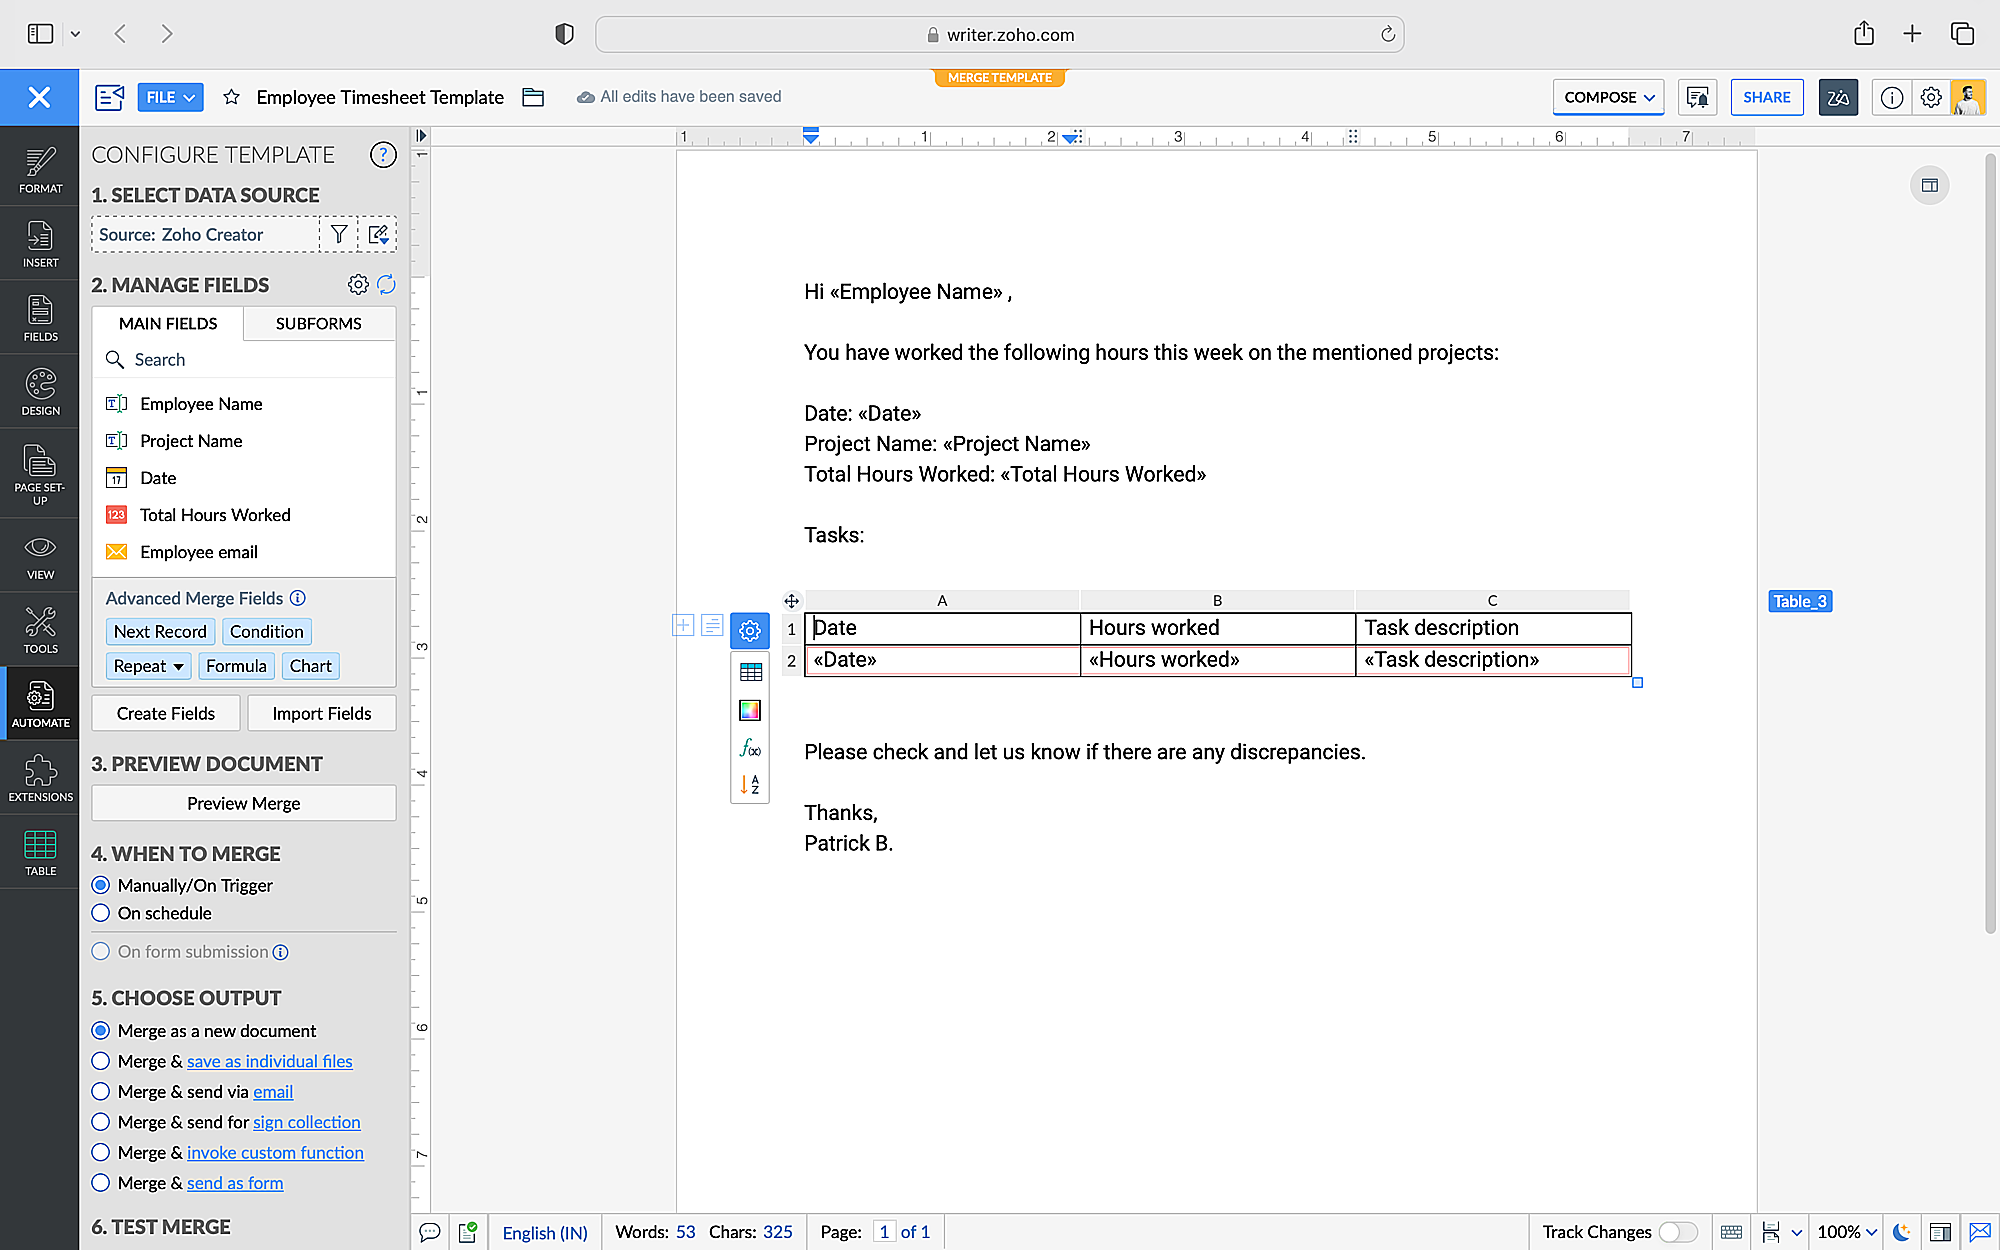2000x1250 pixels.
Task: Open the Fields sidebar panel
Action: pos(40,318)
